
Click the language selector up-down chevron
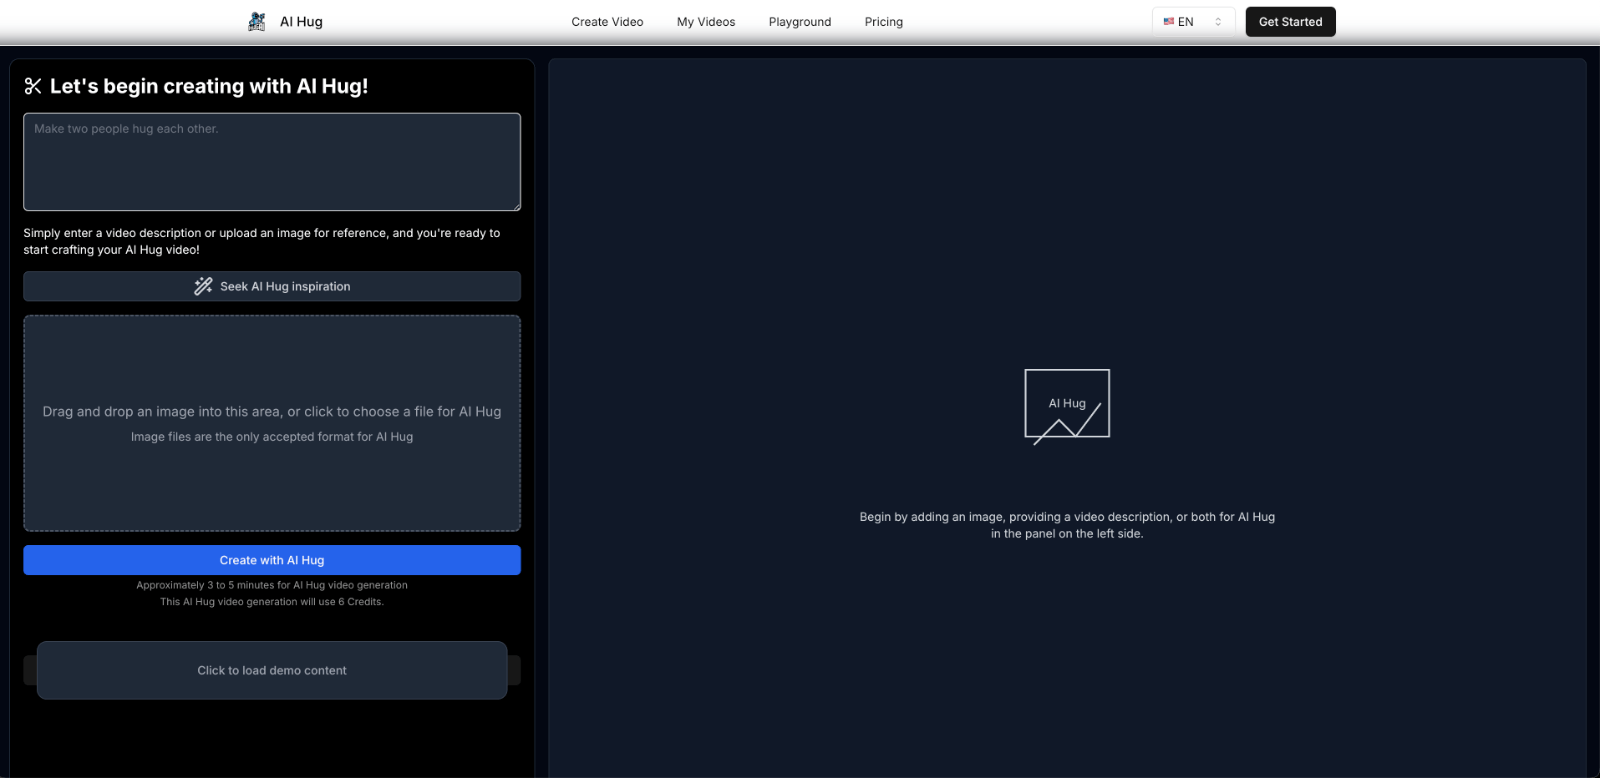[x=1218, y=22]
